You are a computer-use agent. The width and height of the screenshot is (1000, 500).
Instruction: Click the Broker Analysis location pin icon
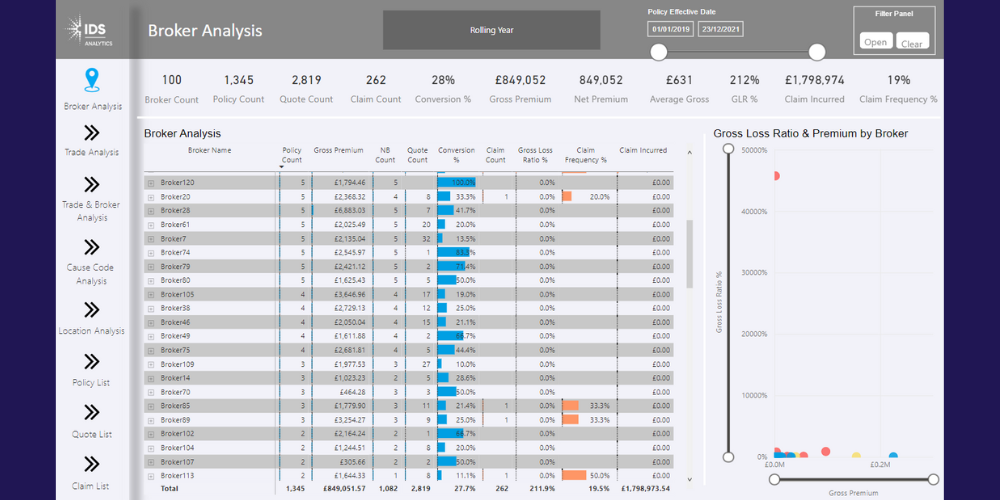92,80
